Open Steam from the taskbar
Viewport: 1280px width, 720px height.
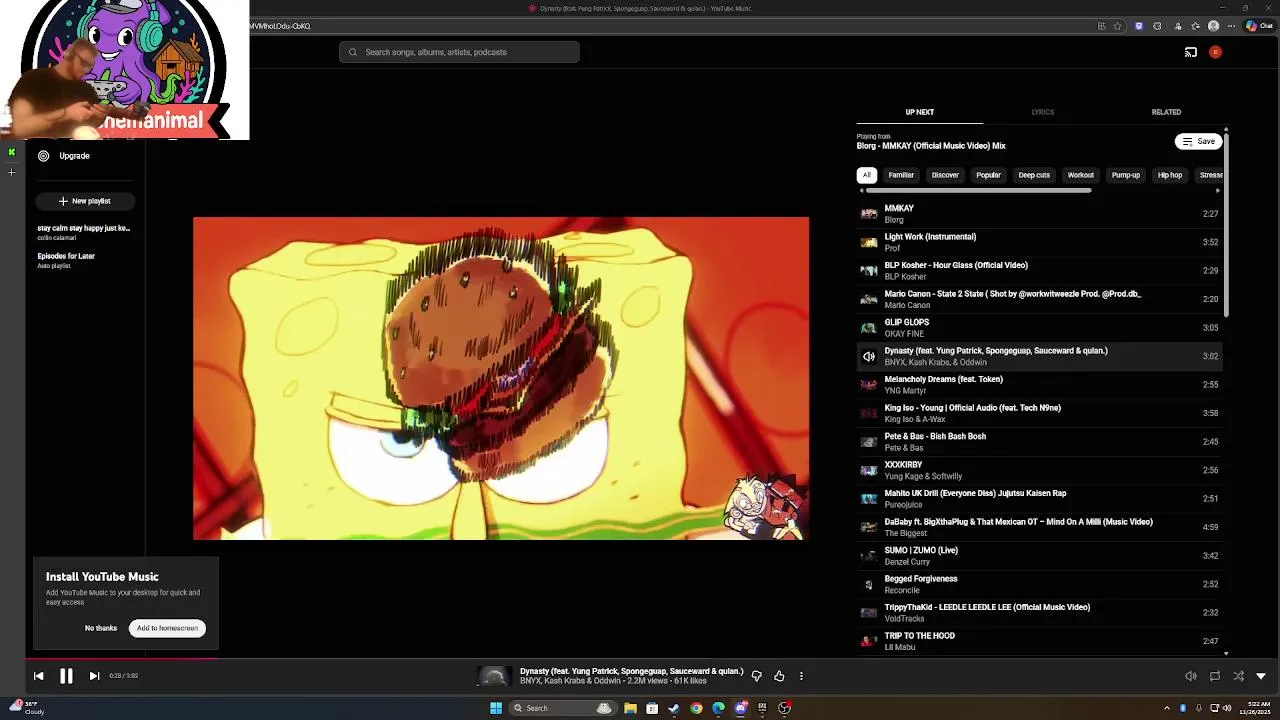pyautogui.click(x=674, y=708)
